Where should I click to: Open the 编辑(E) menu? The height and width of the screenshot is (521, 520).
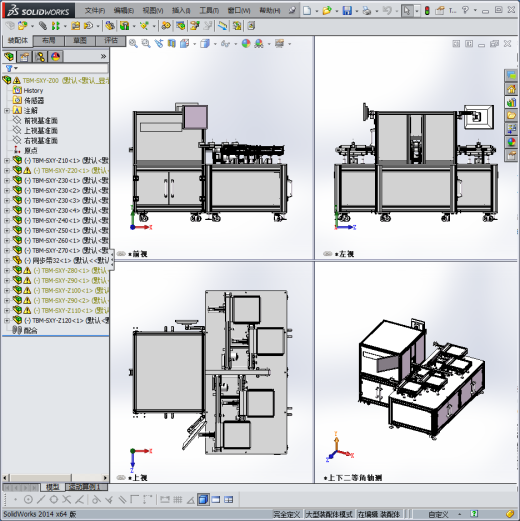click(x=124, y=11)
